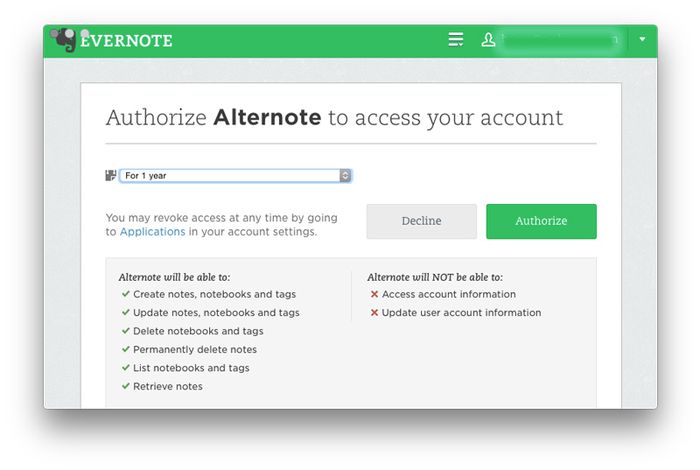Click the Decline button
The width and height of the screenshot is (700, 470).
pos(421,221)
